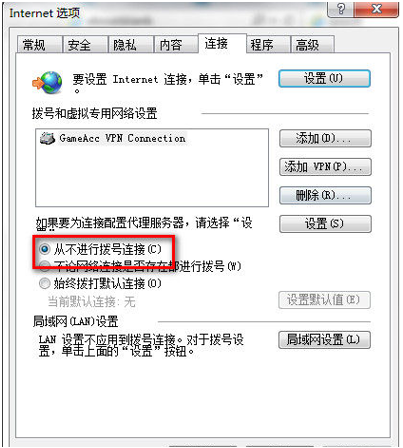
Task: Select 从不进行拨号连接 radio option
Action: [44, 249]
